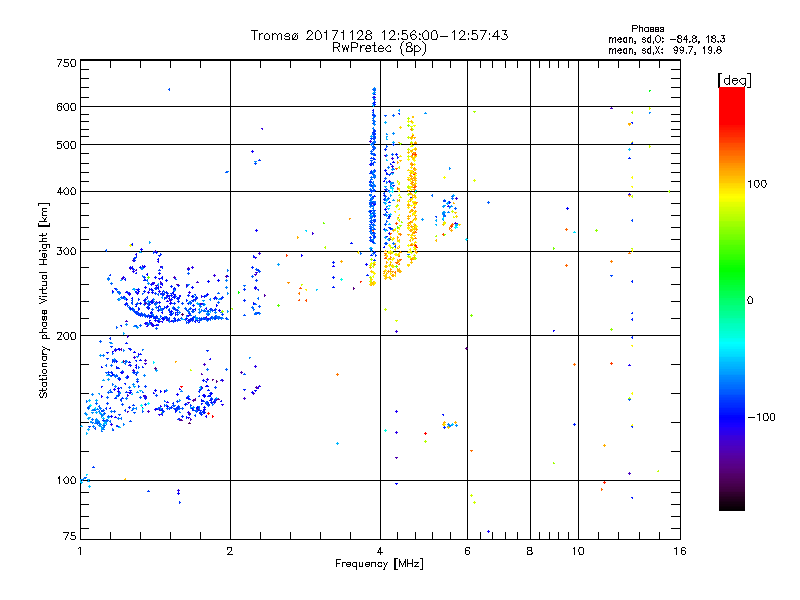Click the x-axis tick label '16'
Viewport: 800px width, 600px height.
pos(680,551)
